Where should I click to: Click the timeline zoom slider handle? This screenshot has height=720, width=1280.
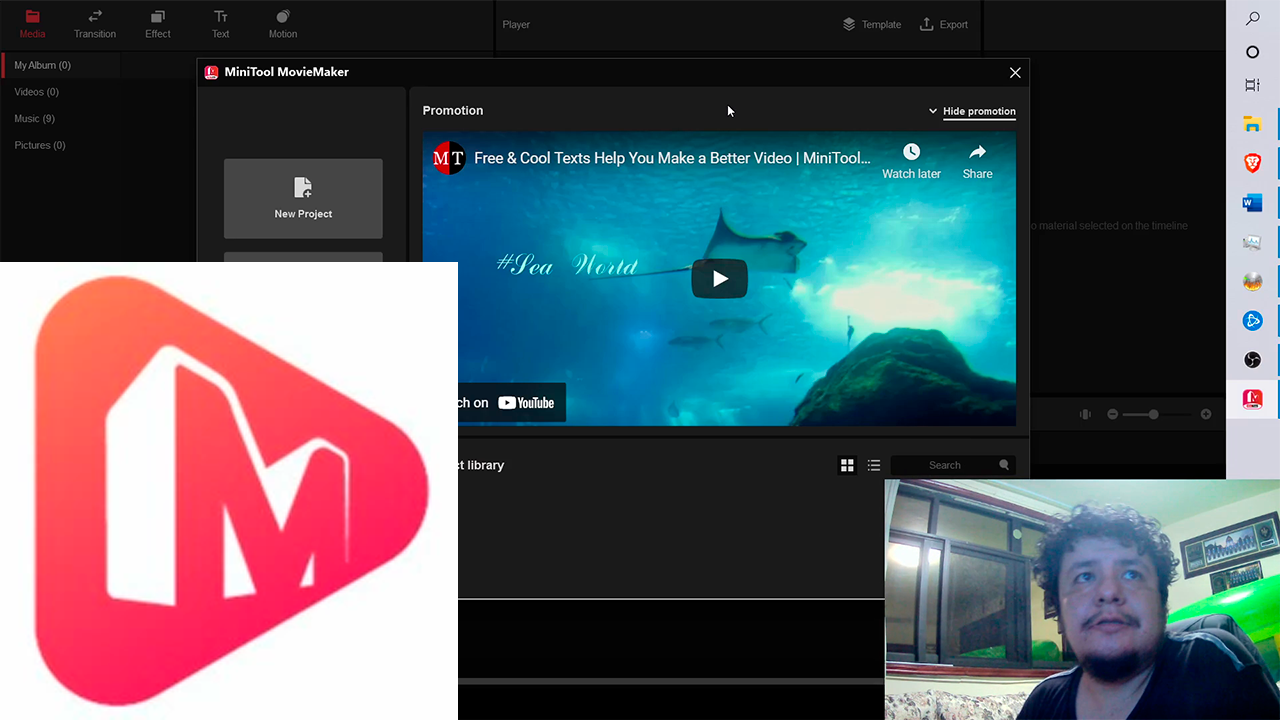click(x=1153, y=414)
